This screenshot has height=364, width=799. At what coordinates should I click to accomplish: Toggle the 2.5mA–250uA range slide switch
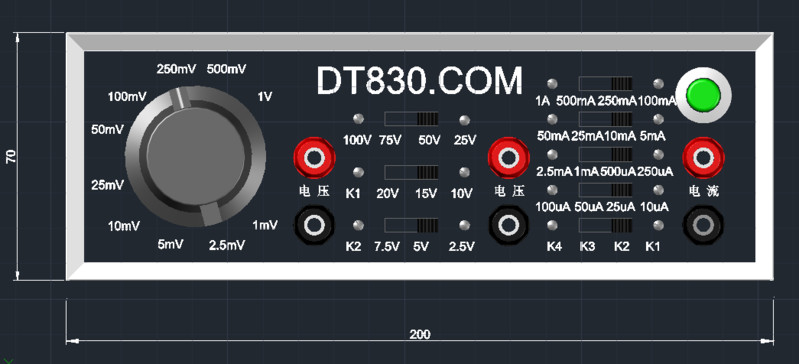[x=605, y=154]
